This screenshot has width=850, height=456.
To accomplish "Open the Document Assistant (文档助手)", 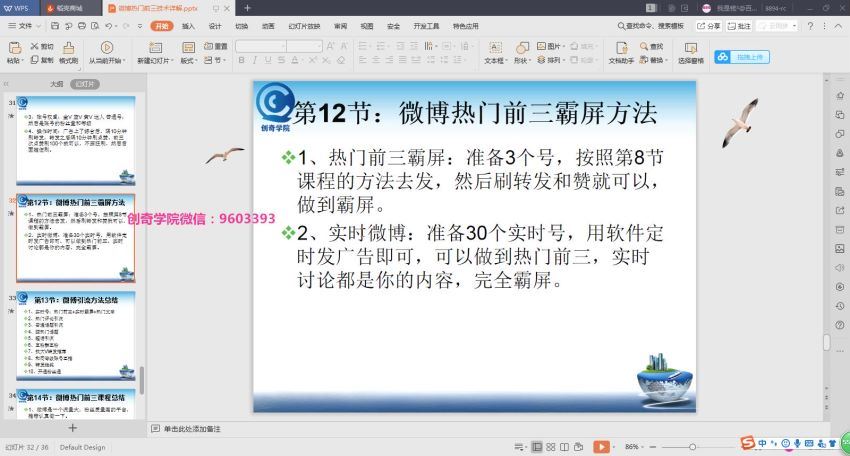I will coord(621,53).
